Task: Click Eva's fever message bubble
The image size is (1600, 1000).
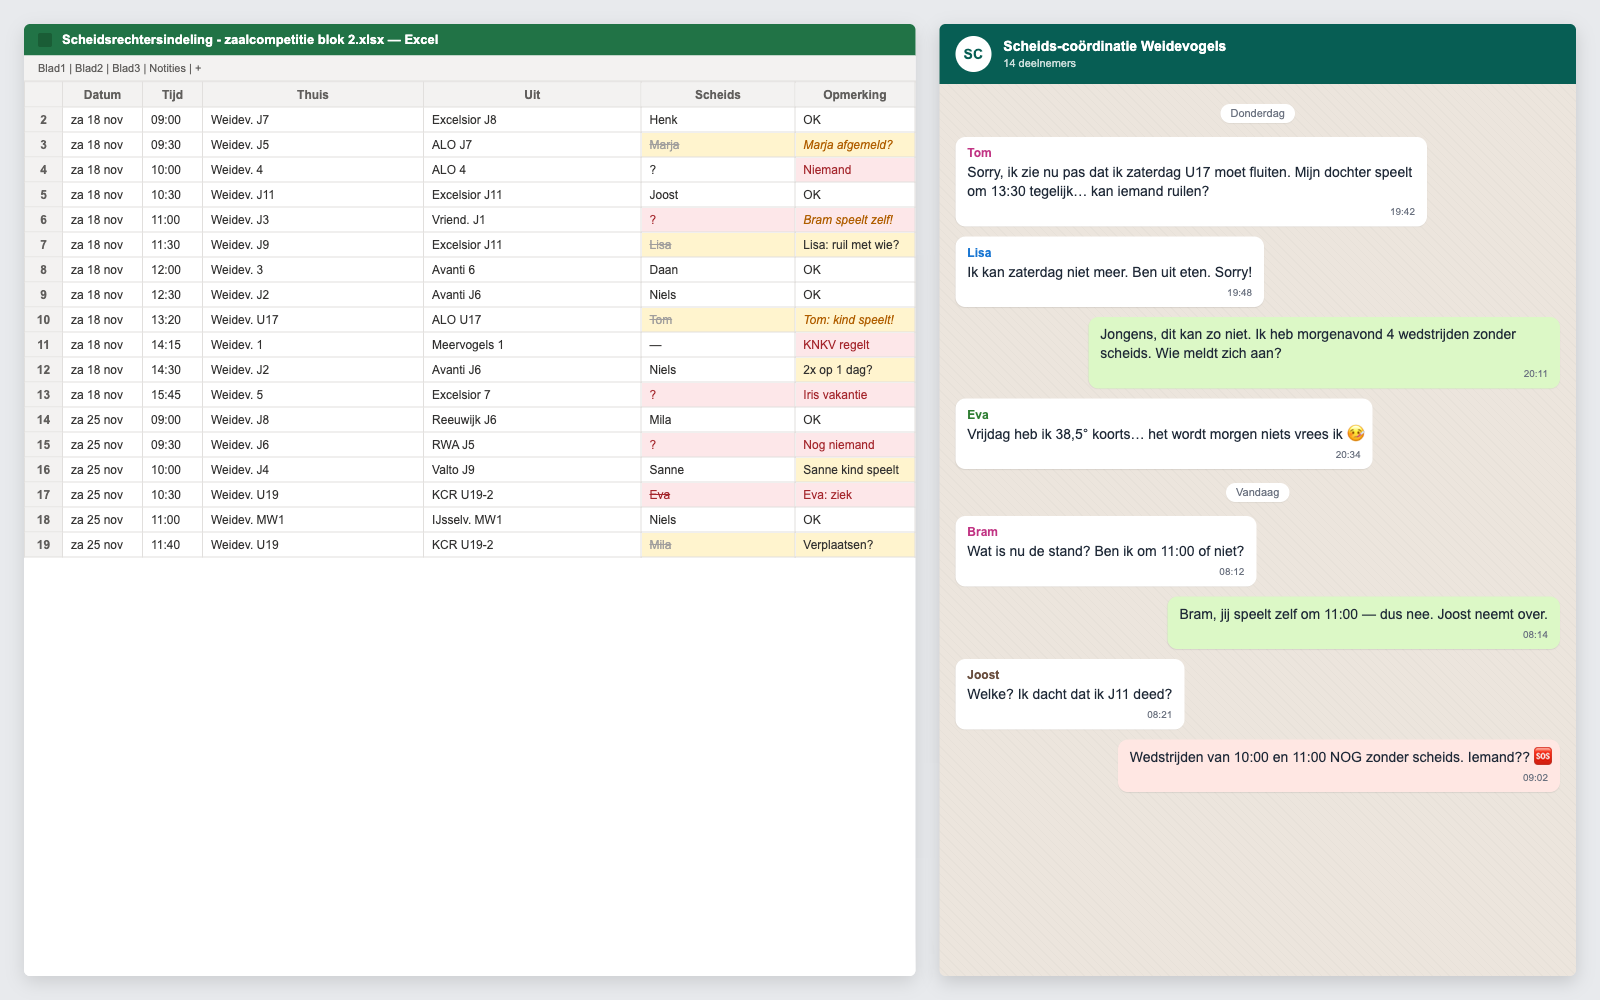Action: coord(1164,434)
